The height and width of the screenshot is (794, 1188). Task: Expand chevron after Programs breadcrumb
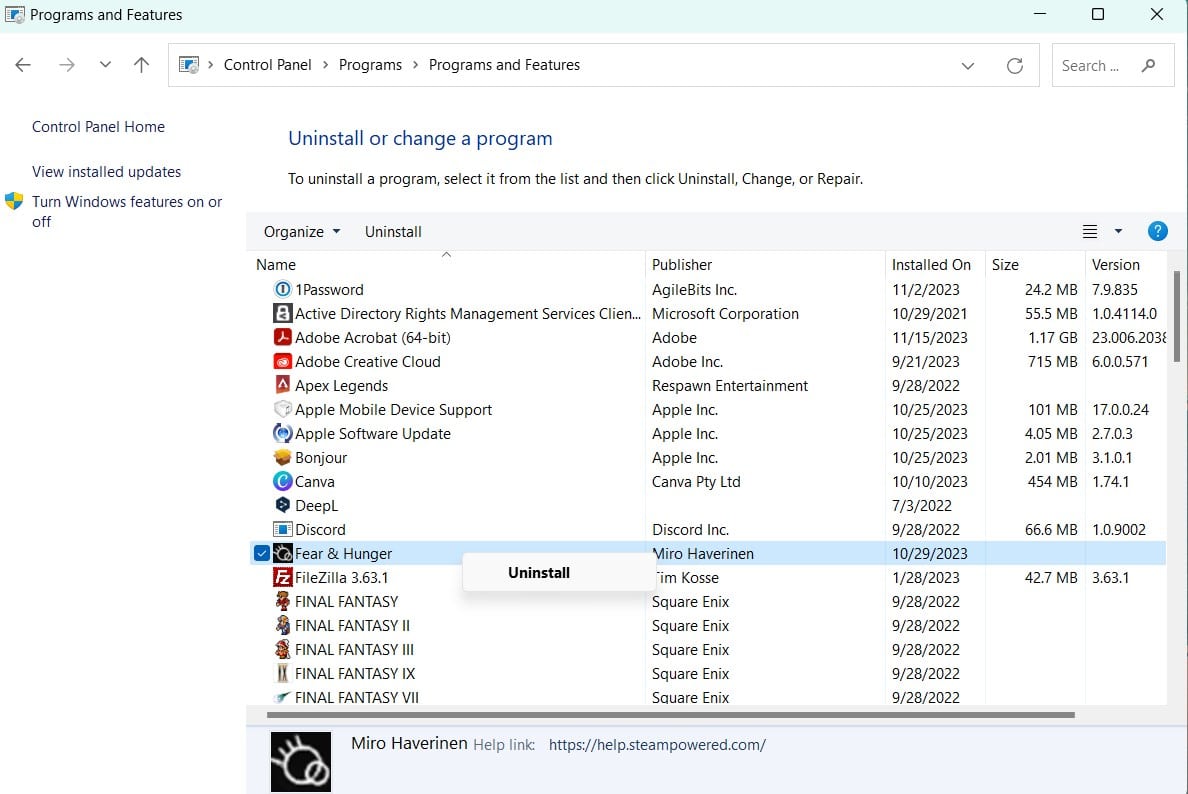(415, 65)
